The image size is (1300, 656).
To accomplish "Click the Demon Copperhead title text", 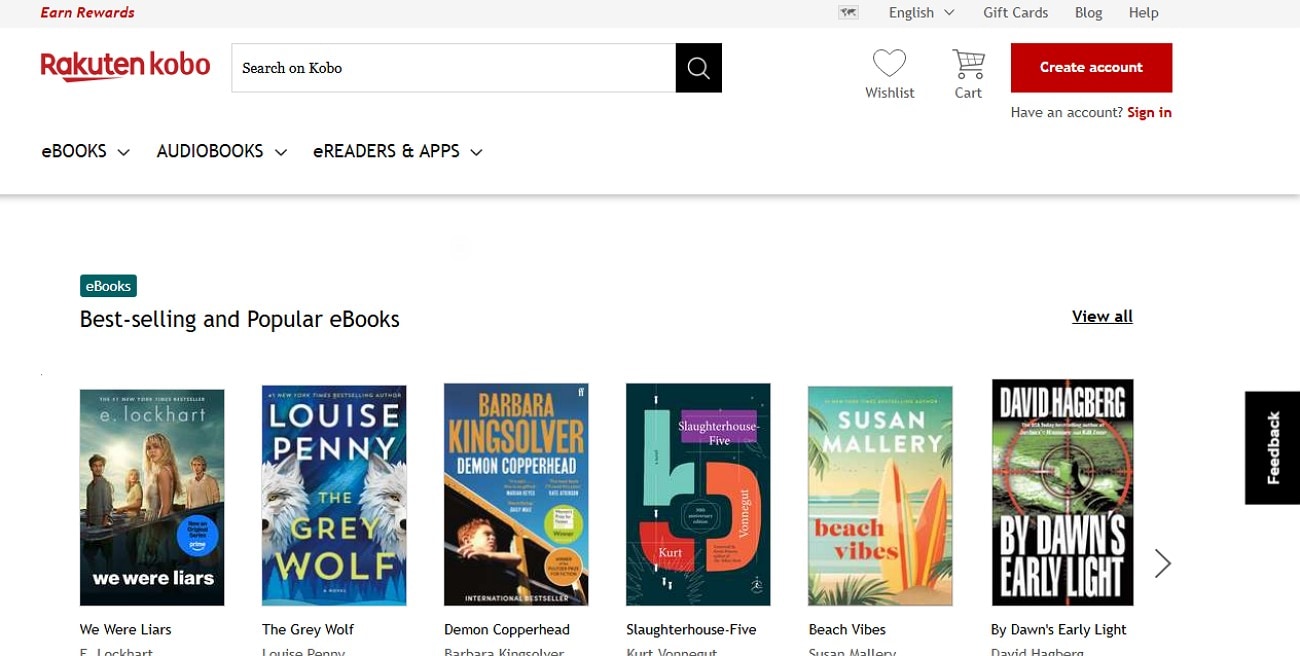I will [507, 629].
